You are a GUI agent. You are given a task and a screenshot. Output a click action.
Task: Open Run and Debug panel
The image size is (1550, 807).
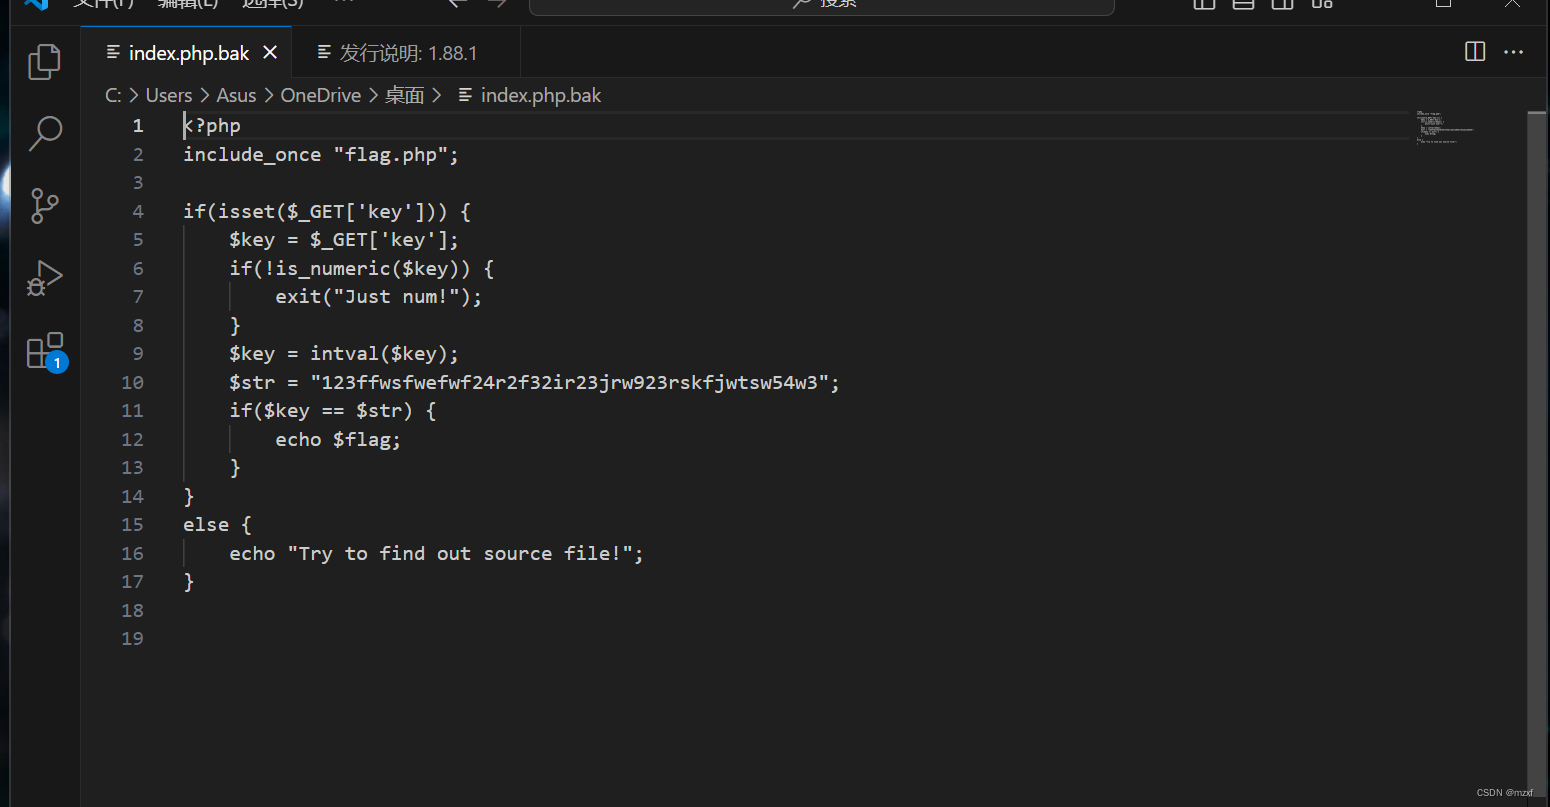44,277
